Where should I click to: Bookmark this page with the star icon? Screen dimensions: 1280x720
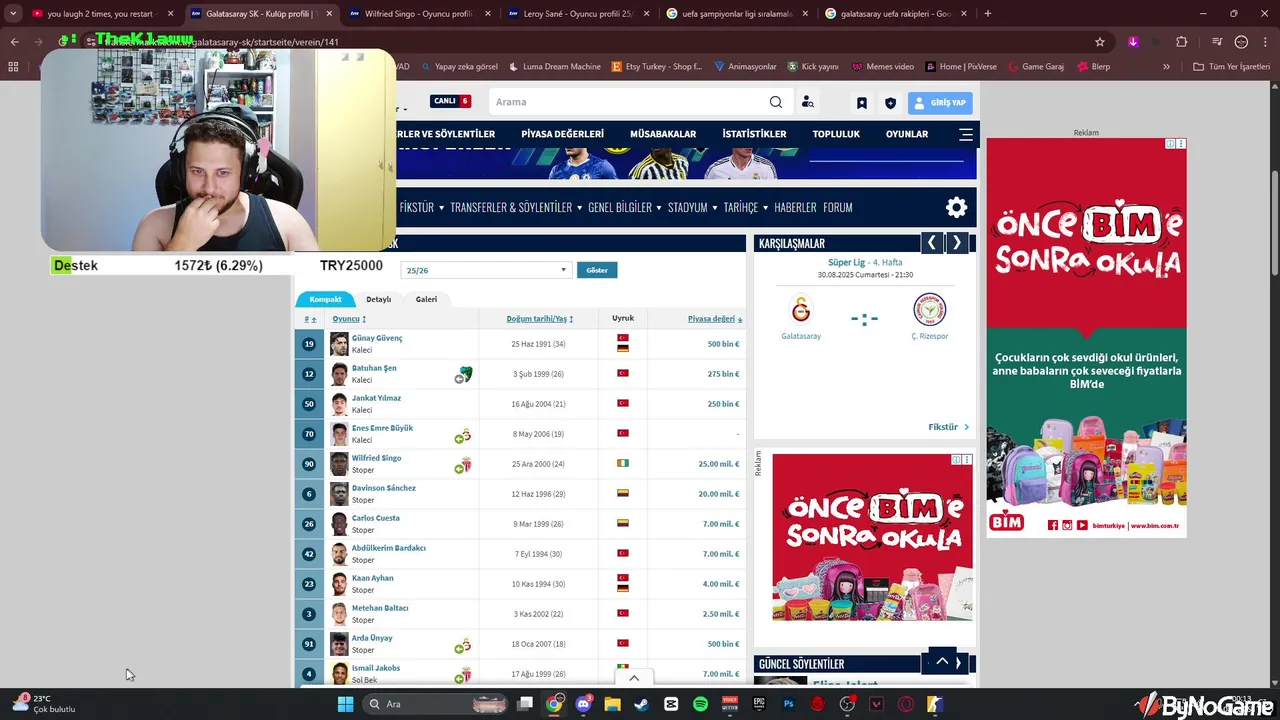tap(1100, 42)
